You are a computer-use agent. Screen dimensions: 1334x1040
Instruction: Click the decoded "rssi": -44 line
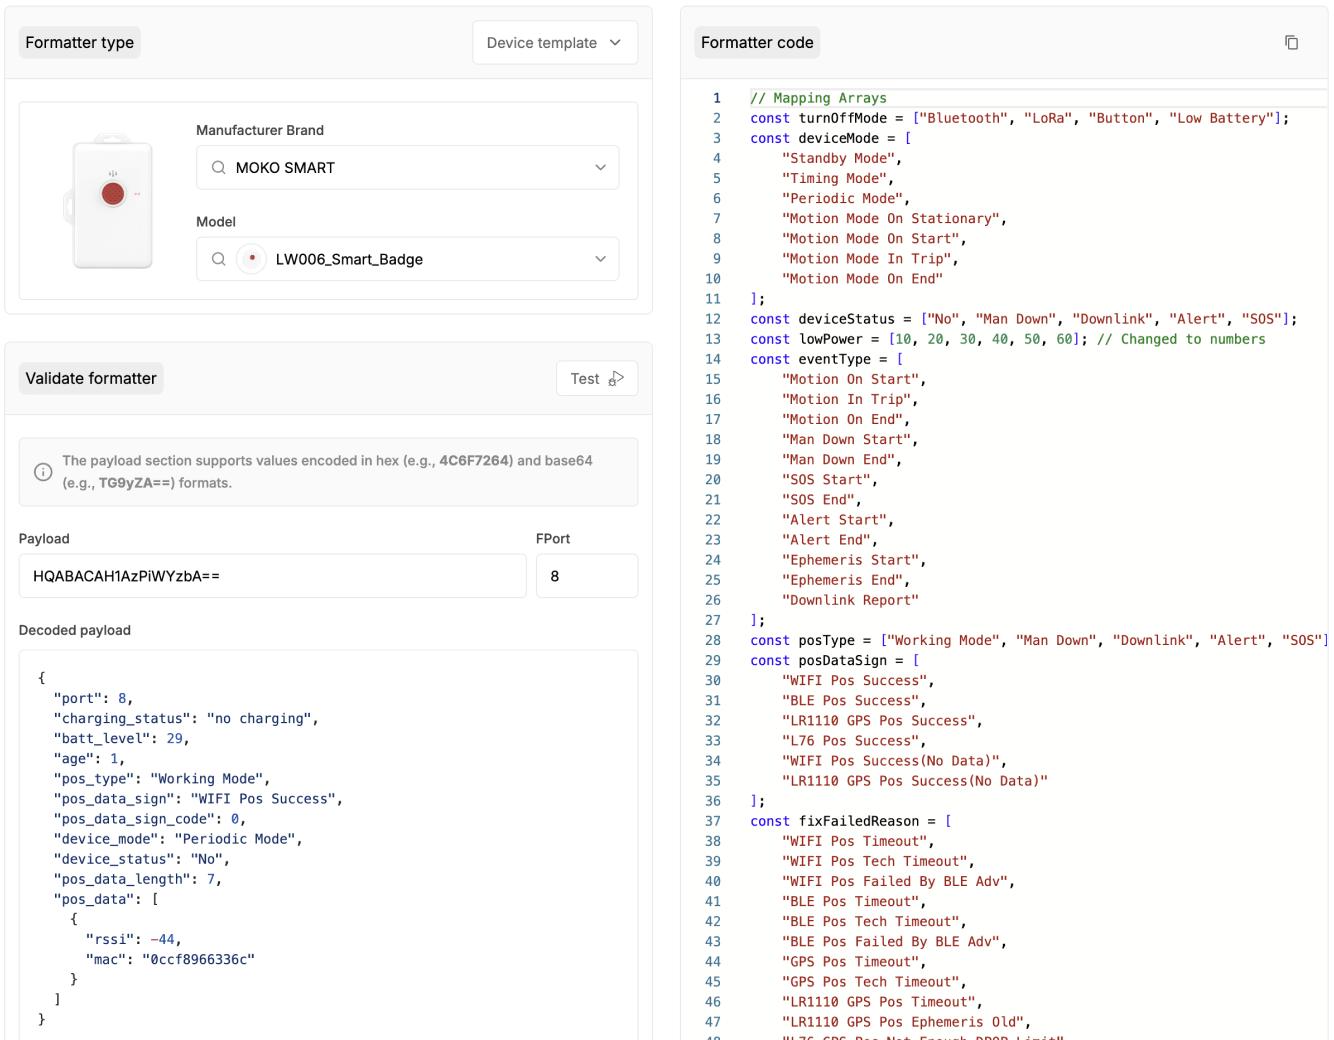pyautogui.click(x=133, y=939)
